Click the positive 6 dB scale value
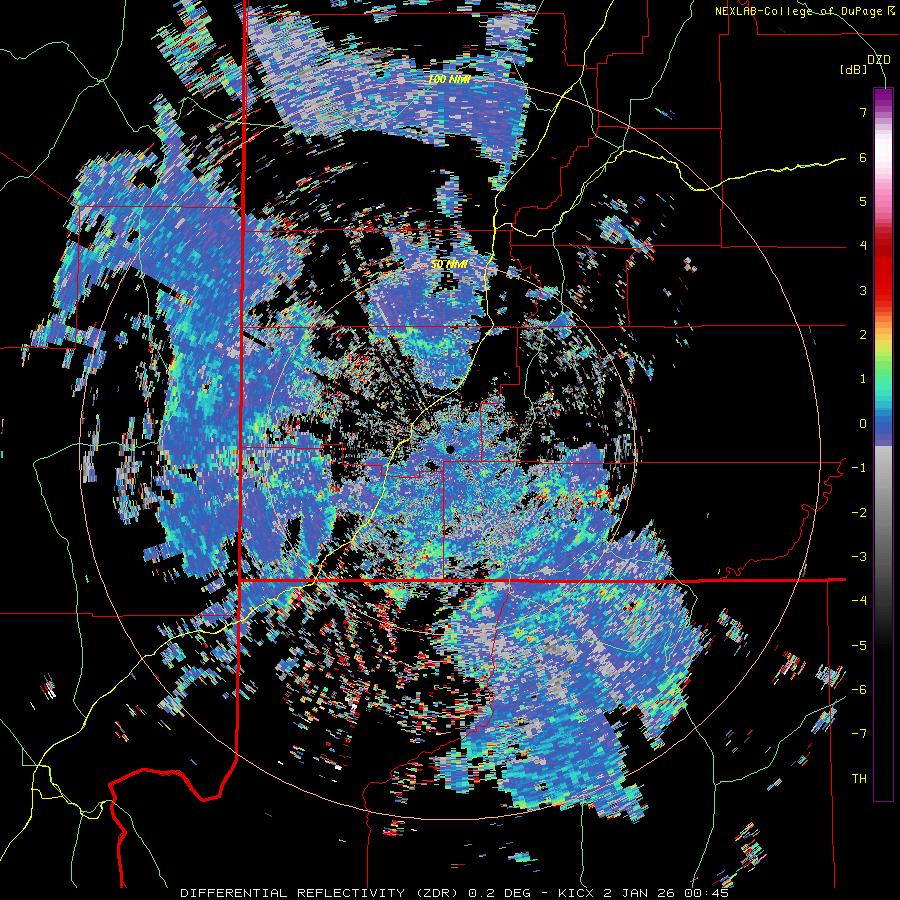900x900 pixels. tap(863, 157)
